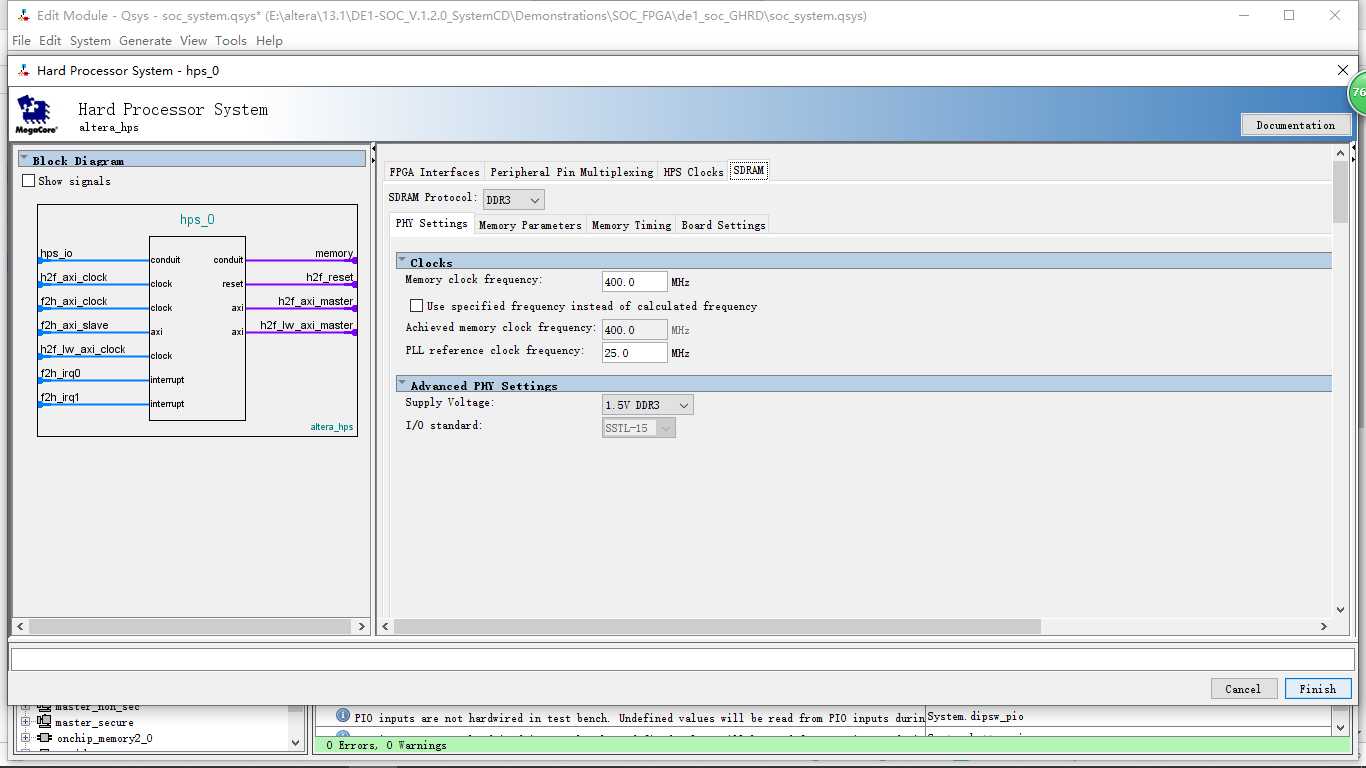This screenshot has height=768, width=1366.
Task: Click the master_secure component icon
Action: (44, 722)
